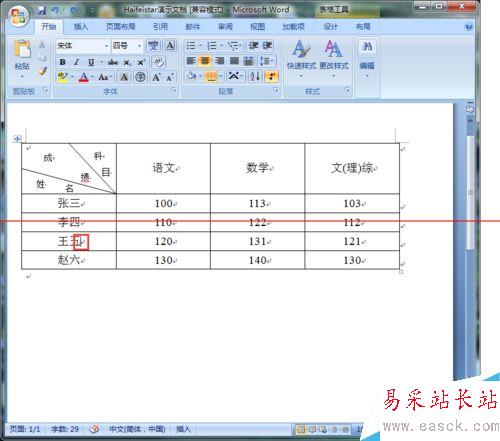
Task: Expand the borders dropdown arrow
Action: tap(221, 77)
